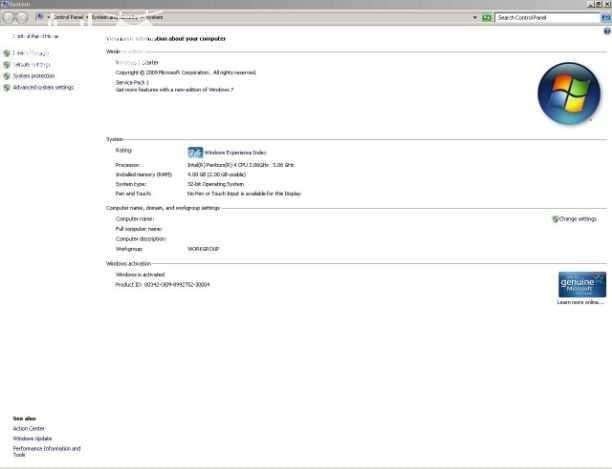The width and height of the screenshot is (612, 469).
Task: Click the installed memory 4.00 GB value
Action: tap(217, 174)
